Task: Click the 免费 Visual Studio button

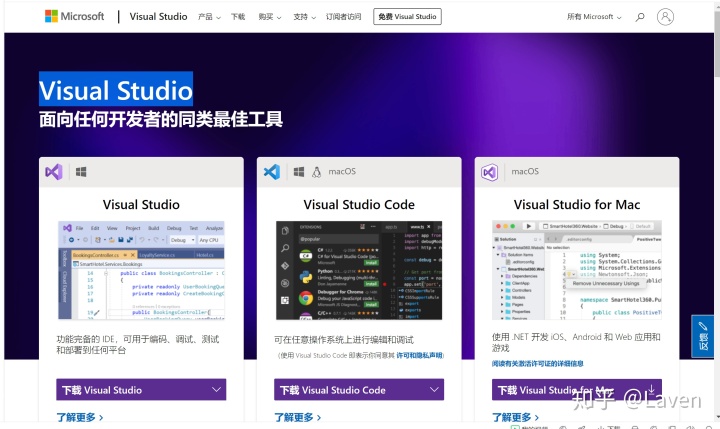Action: point(407,17)
